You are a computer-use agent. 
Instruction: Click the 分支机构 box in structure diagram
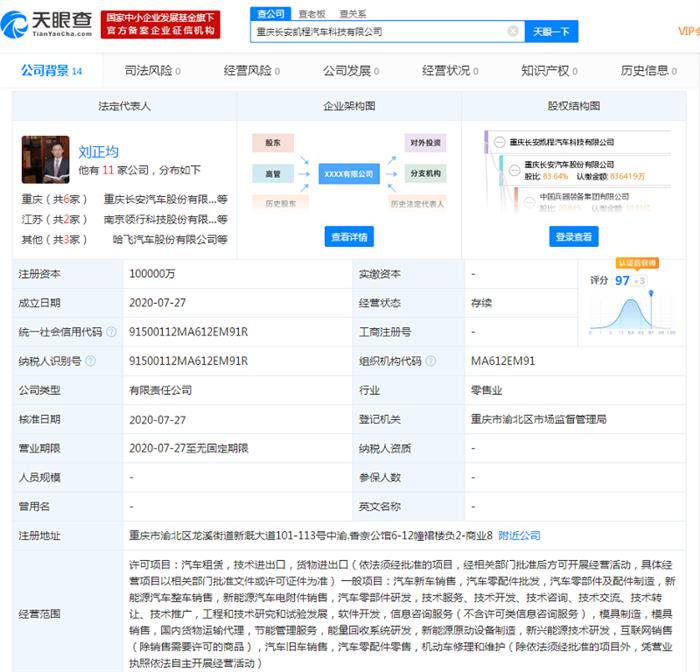tap(425, 174)
